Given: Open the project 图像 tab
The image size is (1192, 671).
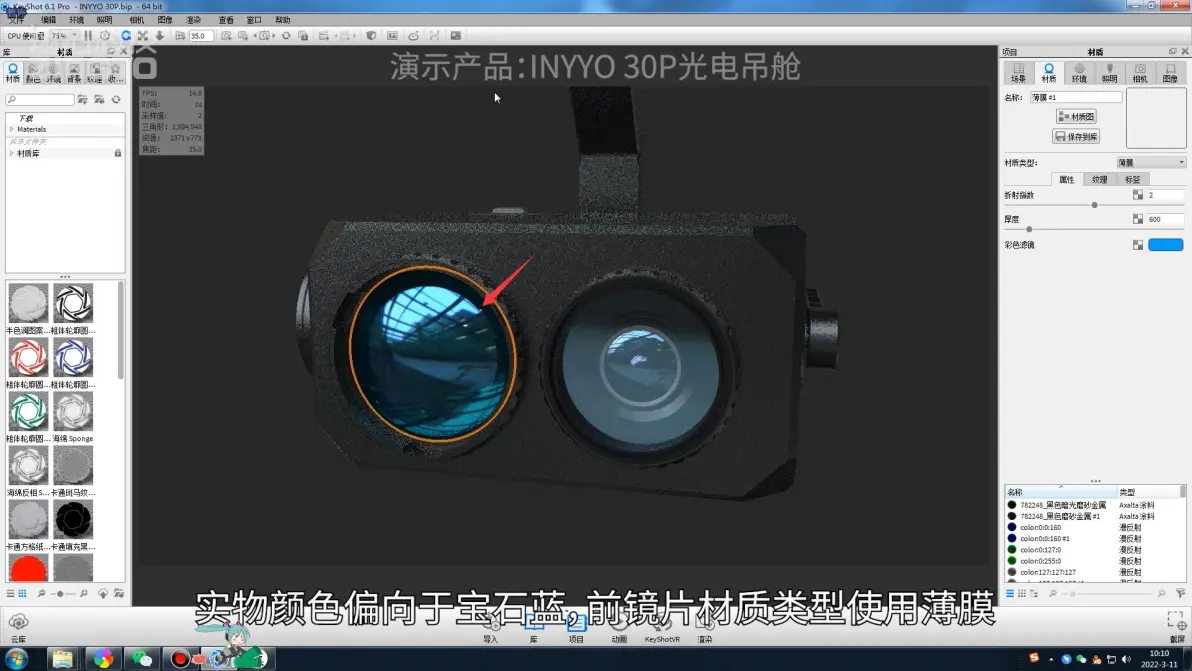Looking at the screenshot, I should click(1170, 73).
